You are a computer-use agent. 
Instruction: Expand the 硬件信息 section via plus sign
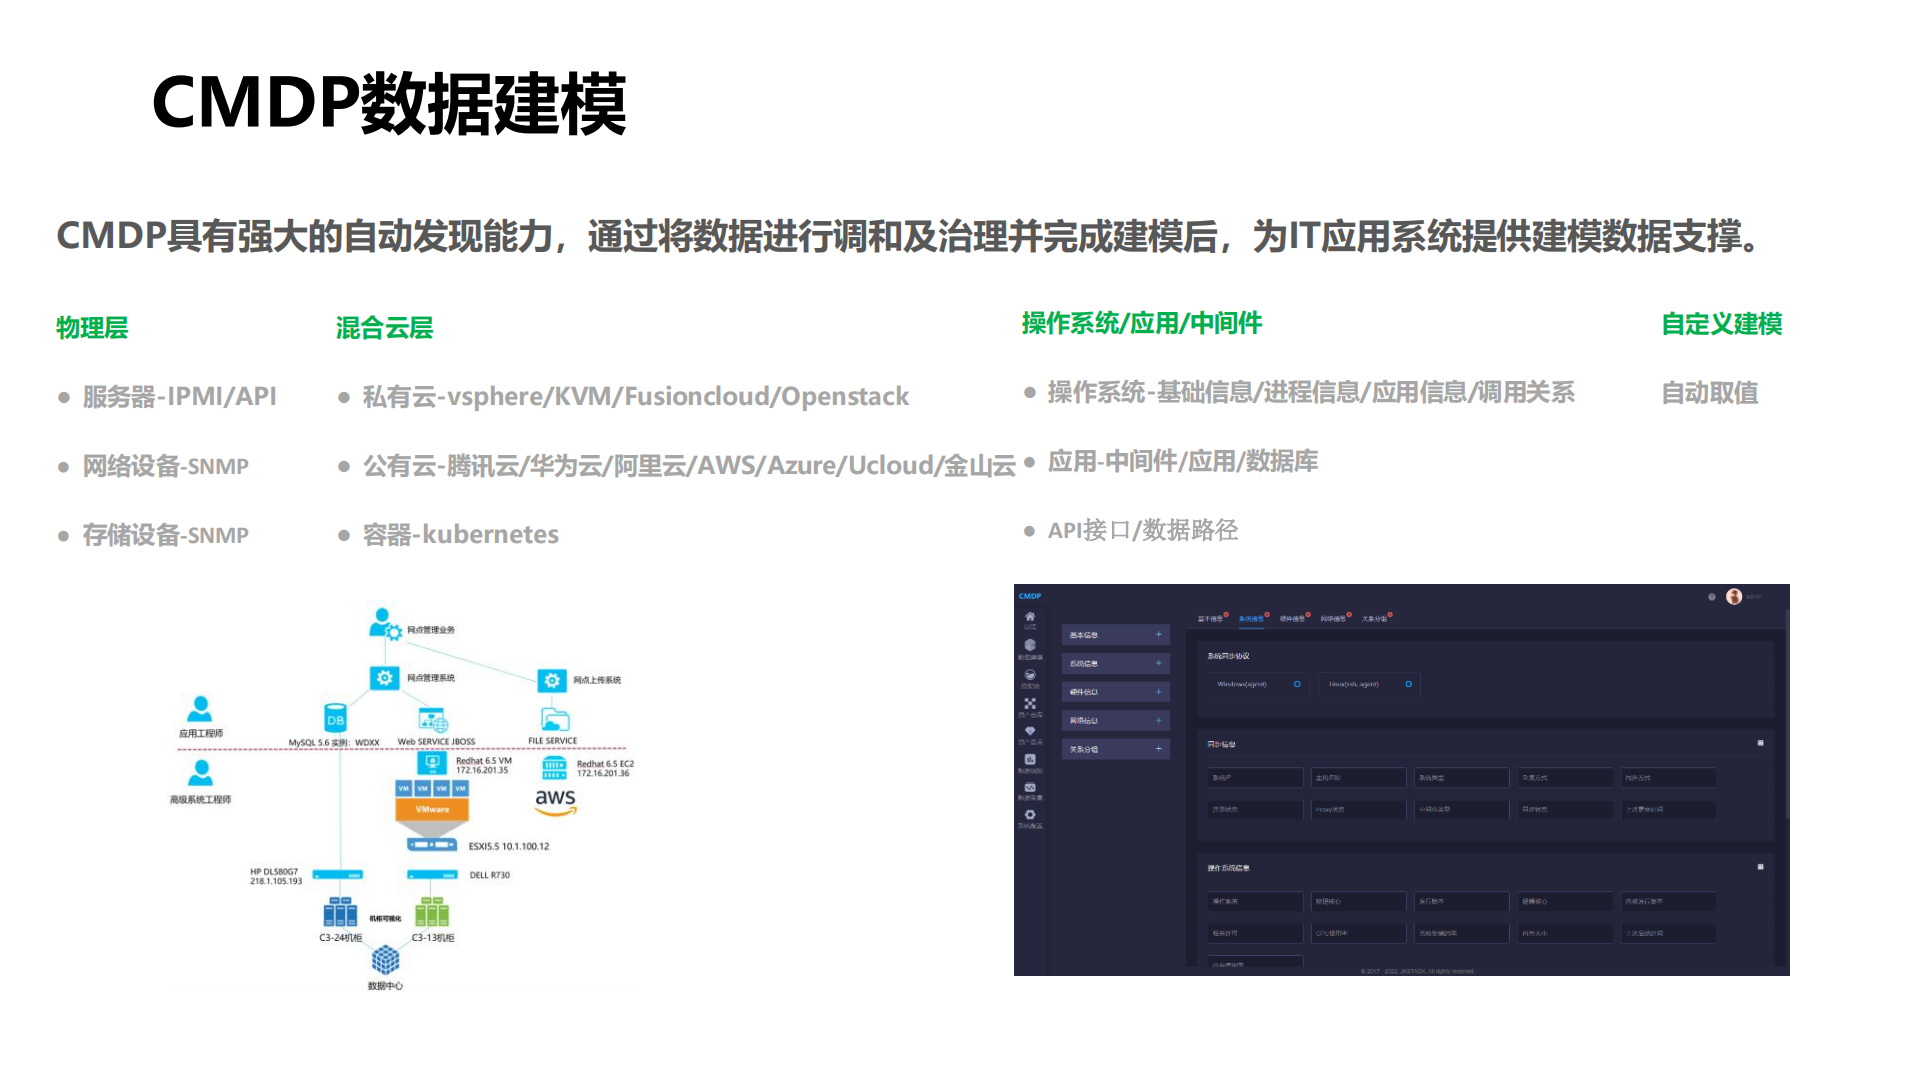click(1158, 692)
